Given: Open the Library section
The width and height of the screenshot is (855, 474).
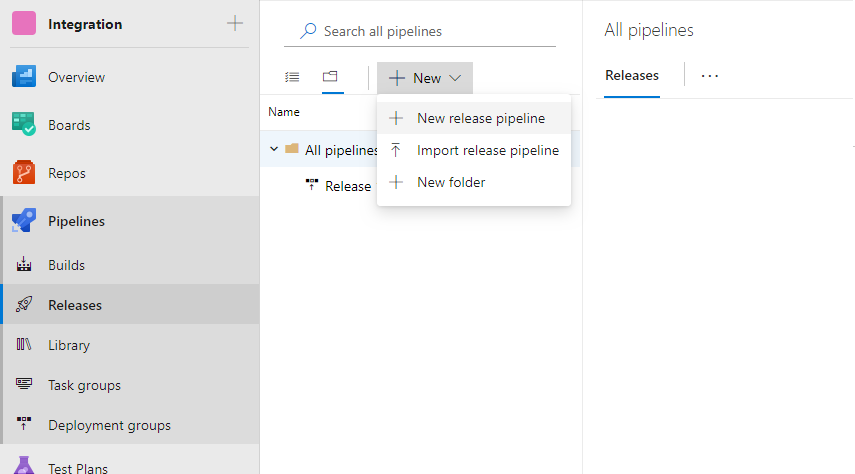Looking at the screenshot, I should pyautogui.click(x=68, y=345).
